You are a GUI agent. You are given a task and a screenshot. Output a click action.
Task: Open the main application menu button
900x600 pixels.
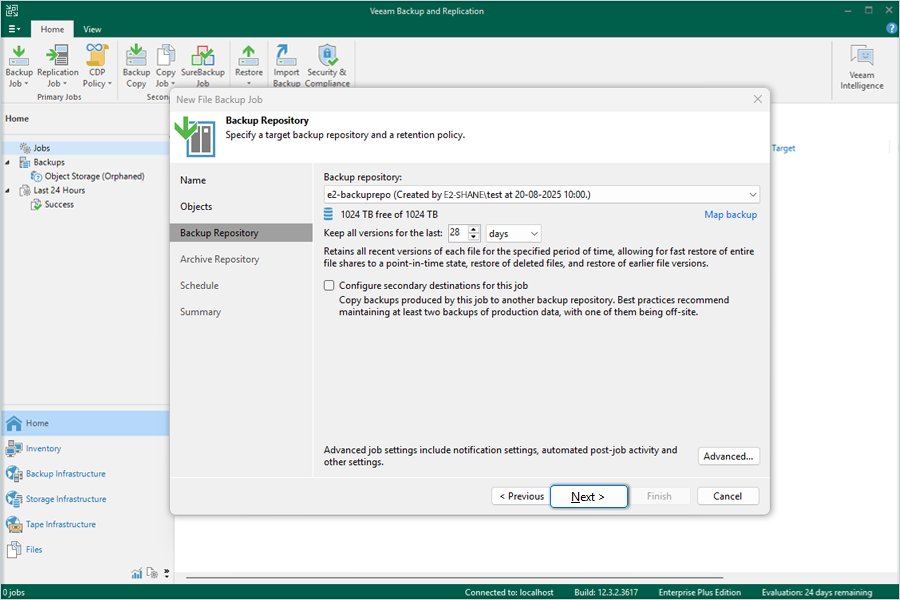click(x=14, y=29)
